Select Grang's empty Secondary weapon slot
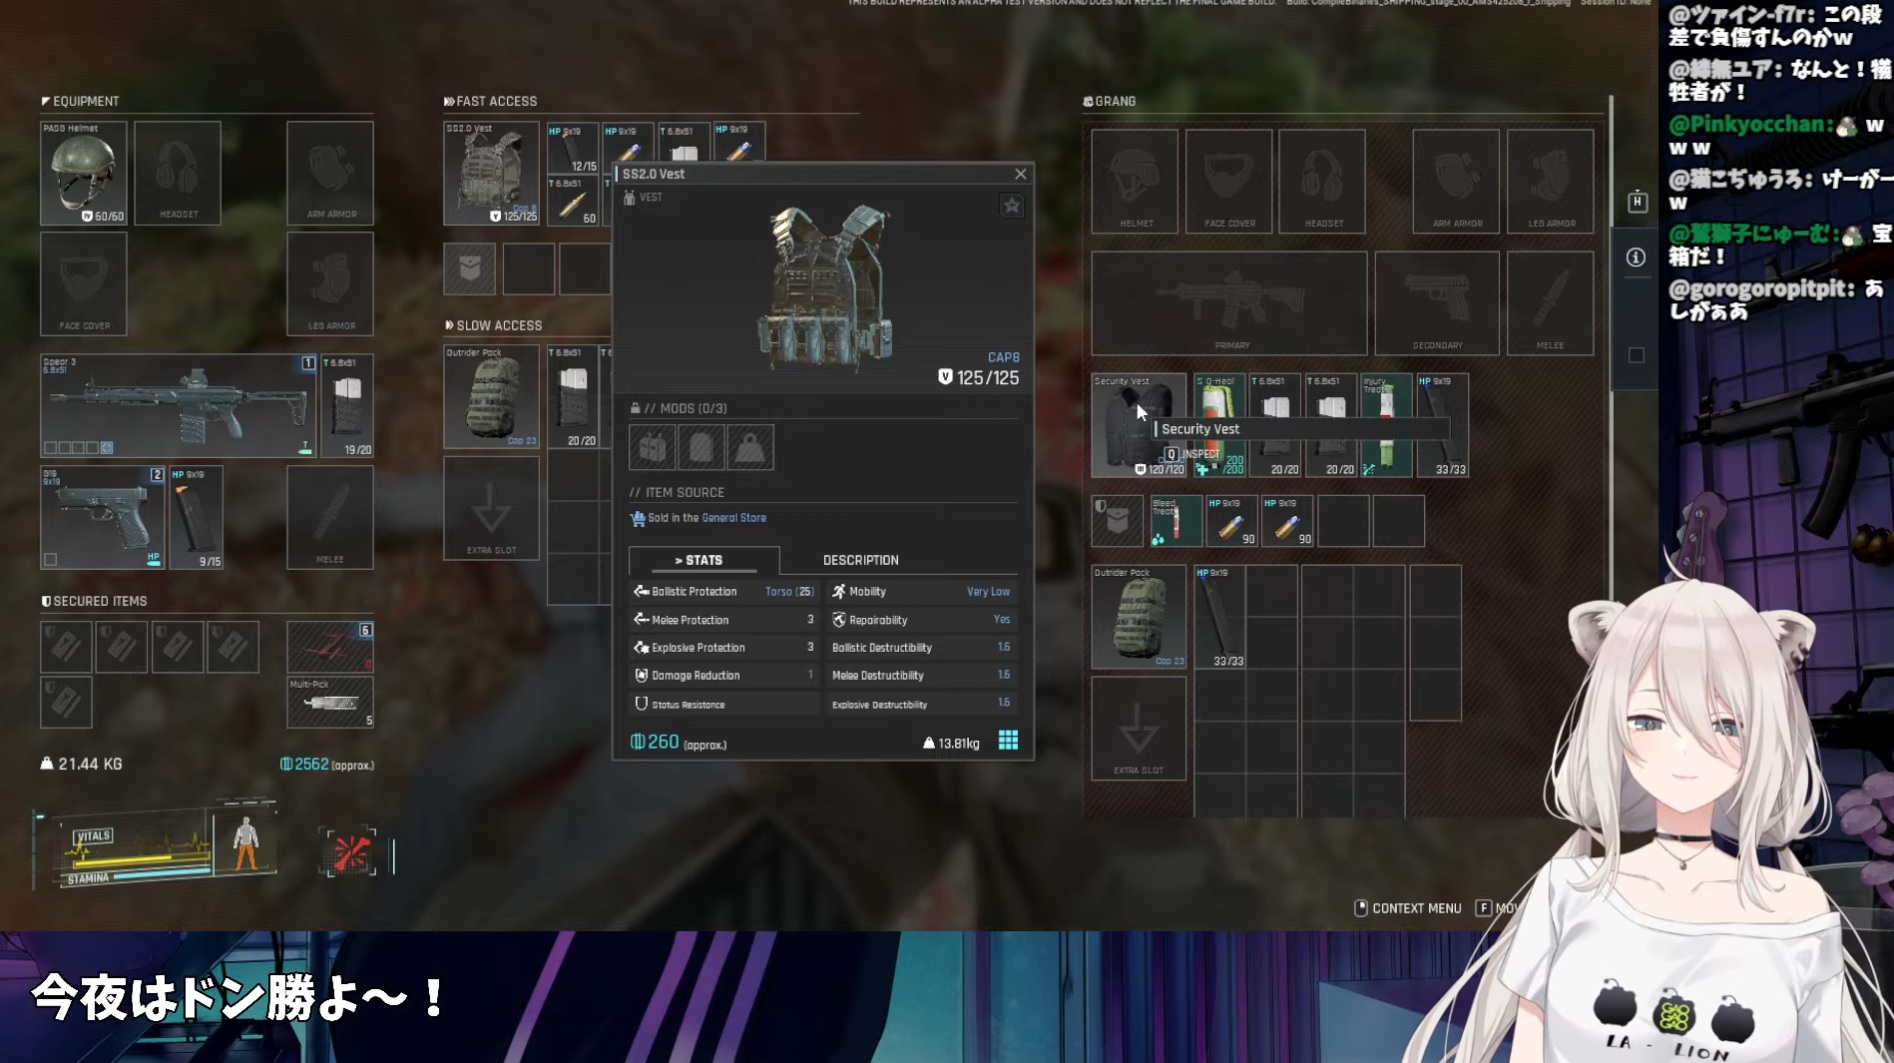The height and width of the screenshot is (1063, 1894). [x=1437, y=303]
